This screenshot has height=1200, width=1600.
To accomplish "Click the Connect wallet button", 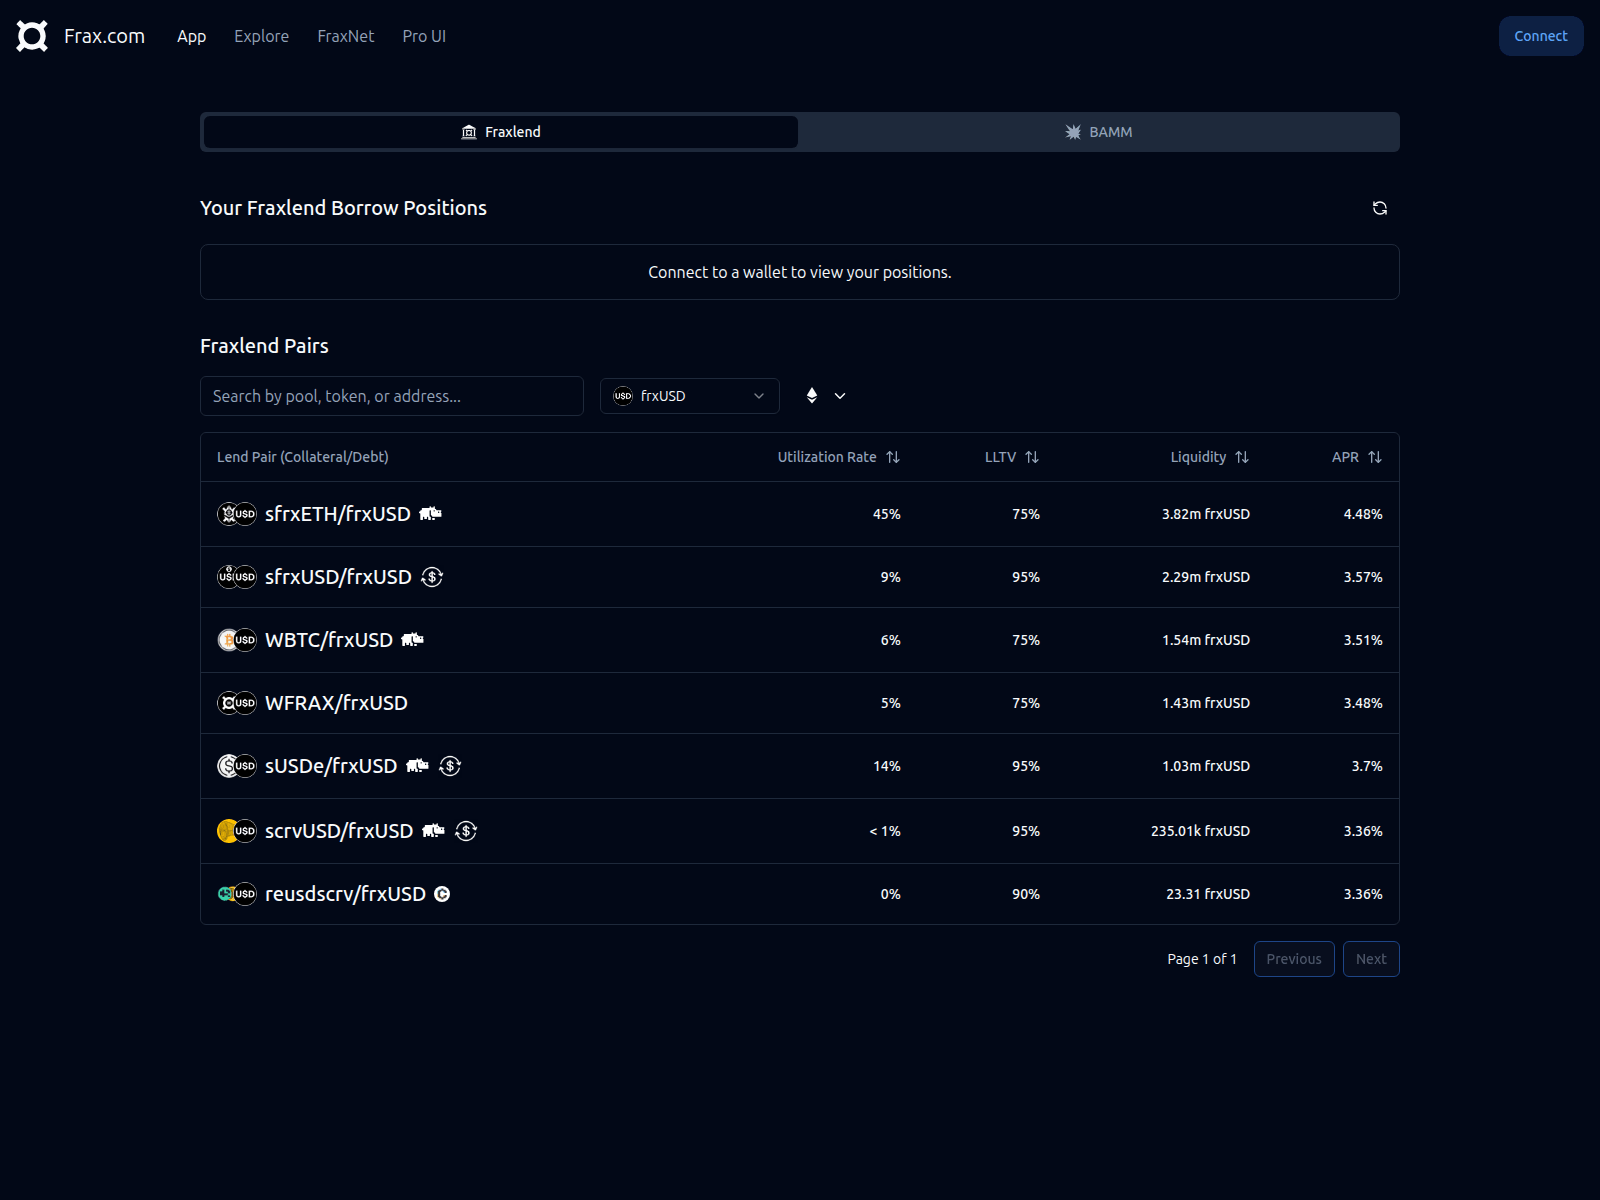I will [x=1541, y=36].
